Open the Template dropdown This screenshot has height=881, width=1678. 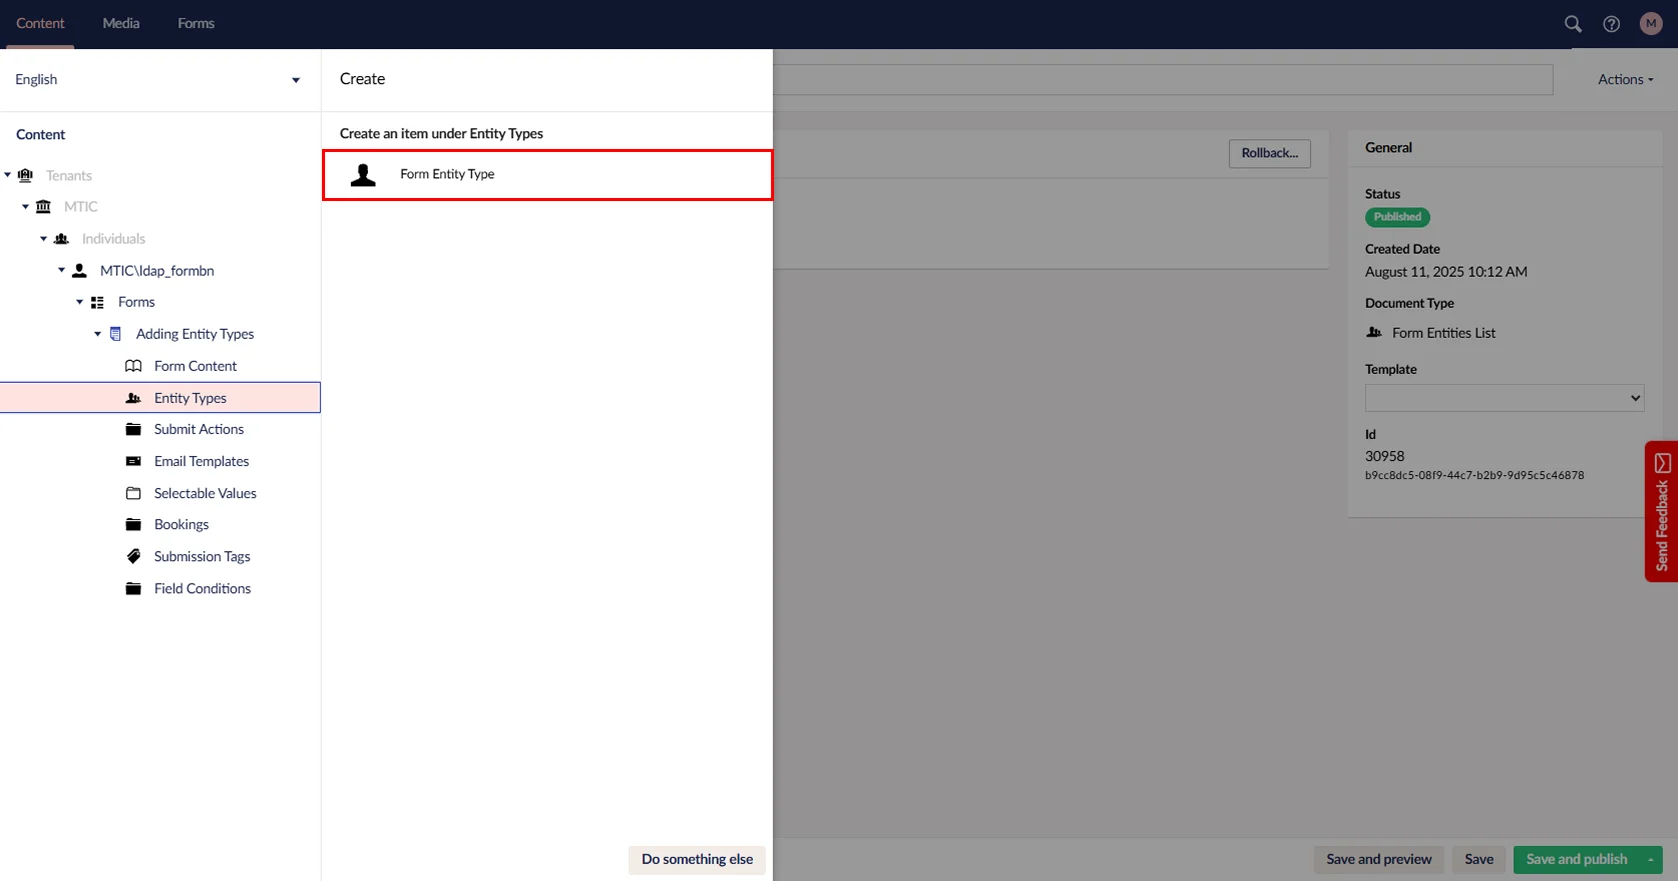point(1503,398)
